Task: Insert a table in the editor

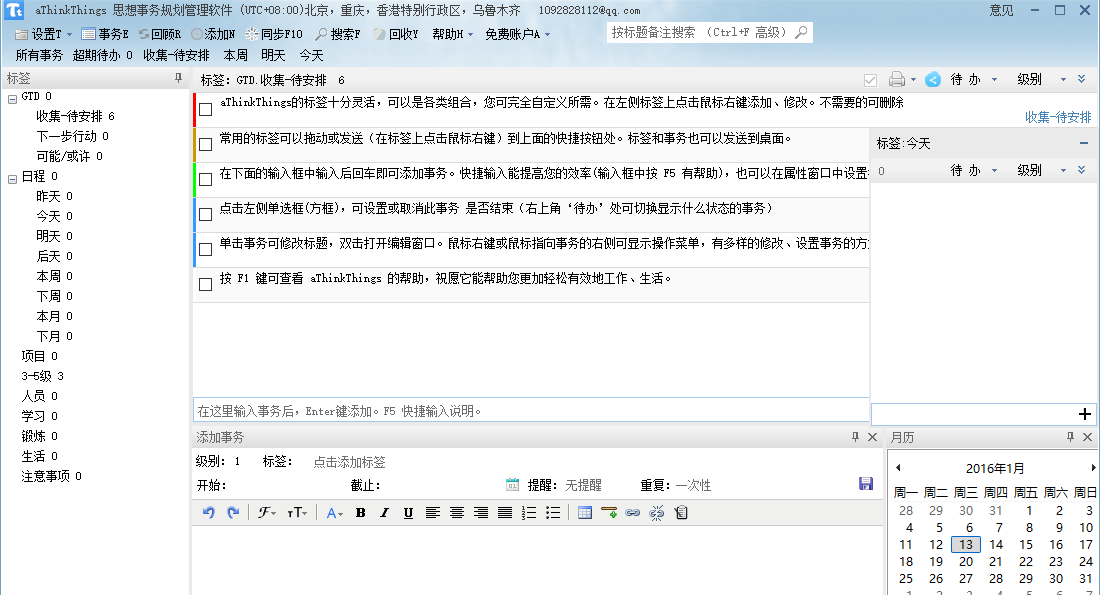Action: (x=584, y=513)
